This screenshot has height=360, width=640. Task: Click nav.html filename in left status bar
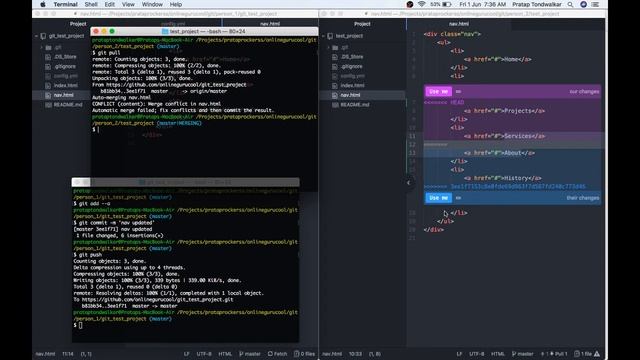coord(45,354)
